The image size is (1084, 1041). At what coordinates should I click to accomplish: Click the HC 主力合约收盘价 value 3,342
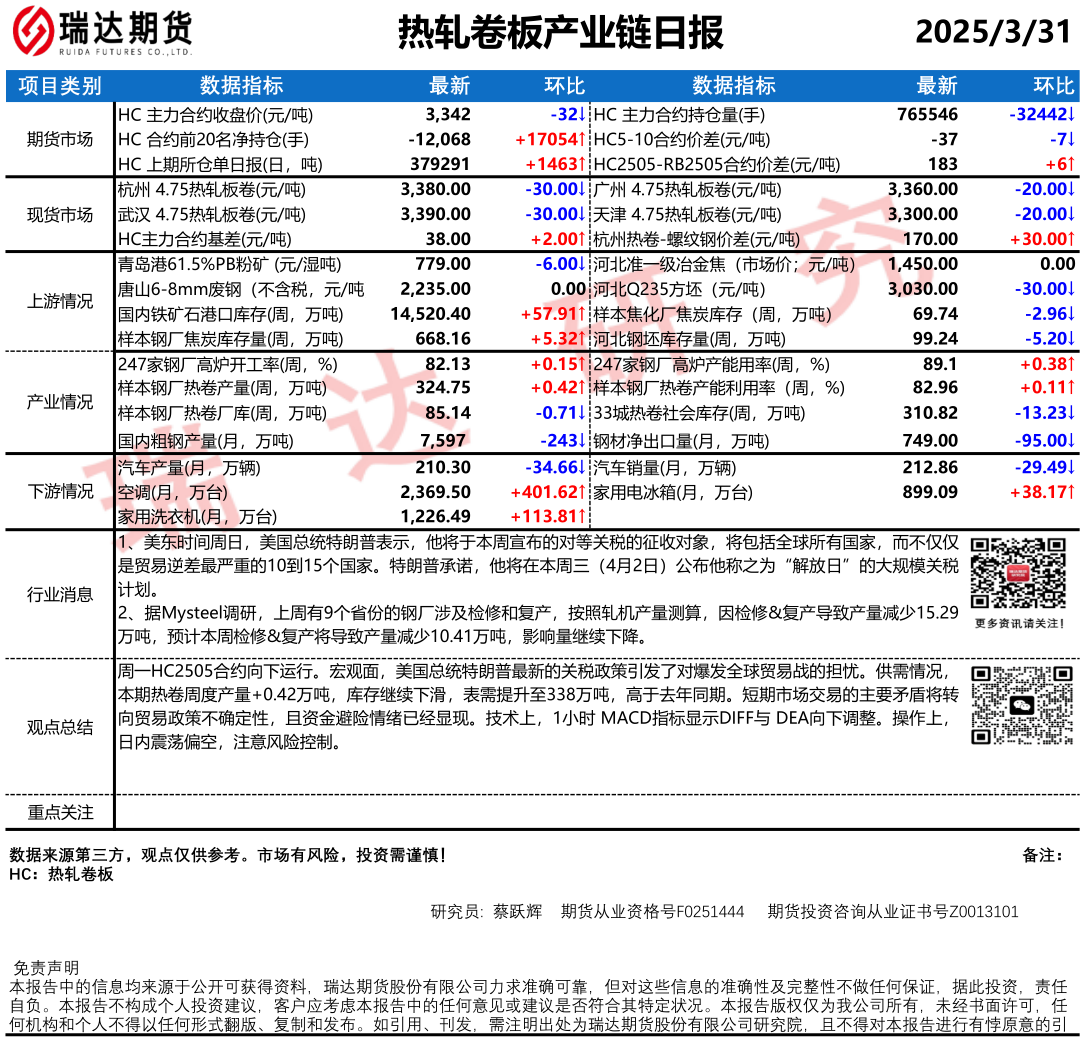click(x=447, y=114)
